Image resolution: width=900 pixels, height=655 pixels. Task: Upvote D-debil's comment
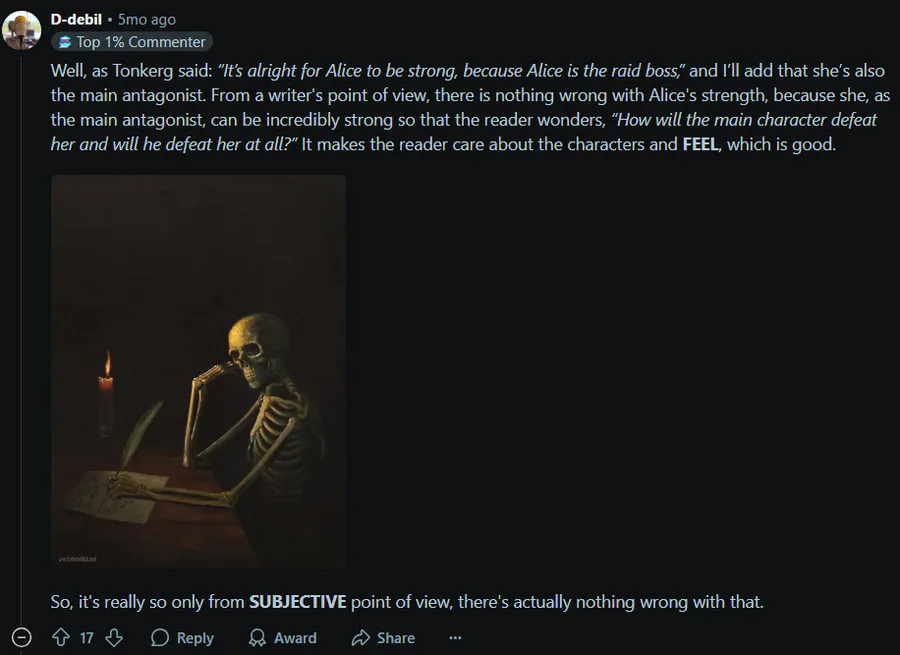point(61,637)
